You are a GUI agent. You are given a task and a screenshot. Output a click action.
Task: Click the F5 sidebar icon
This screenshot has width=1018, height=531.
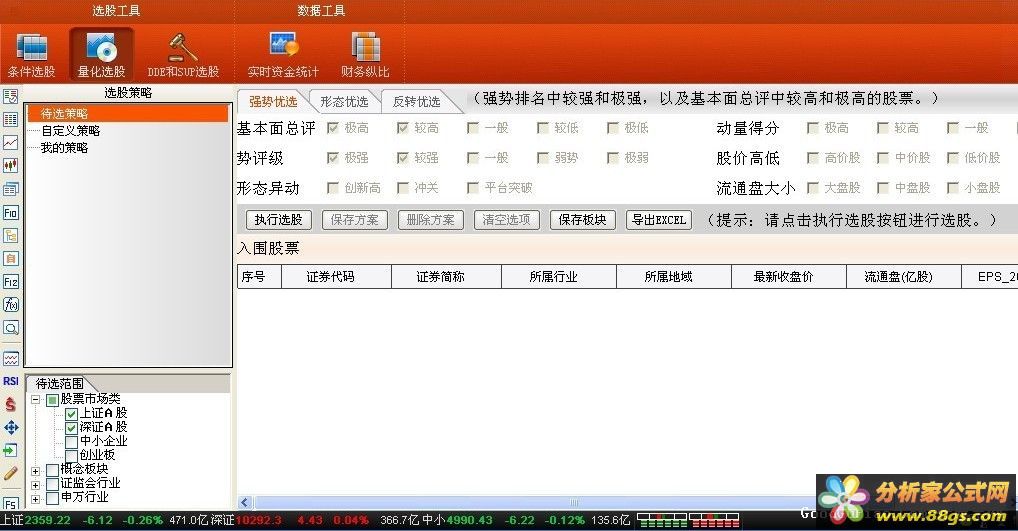[10, 504]
